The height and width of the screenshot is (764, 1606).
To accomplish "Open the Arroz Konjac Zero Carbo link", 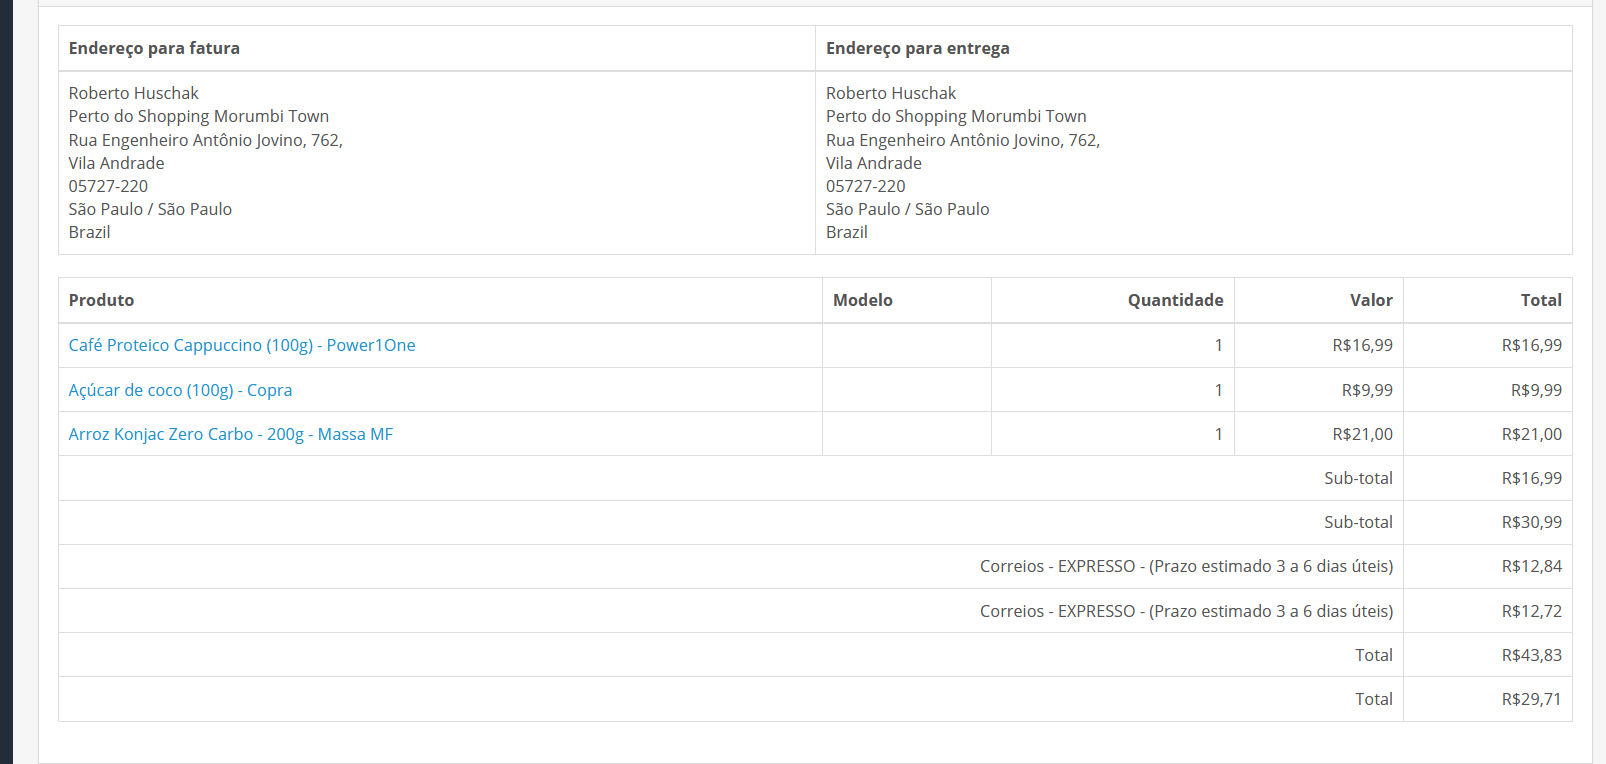I will [231, 434].
